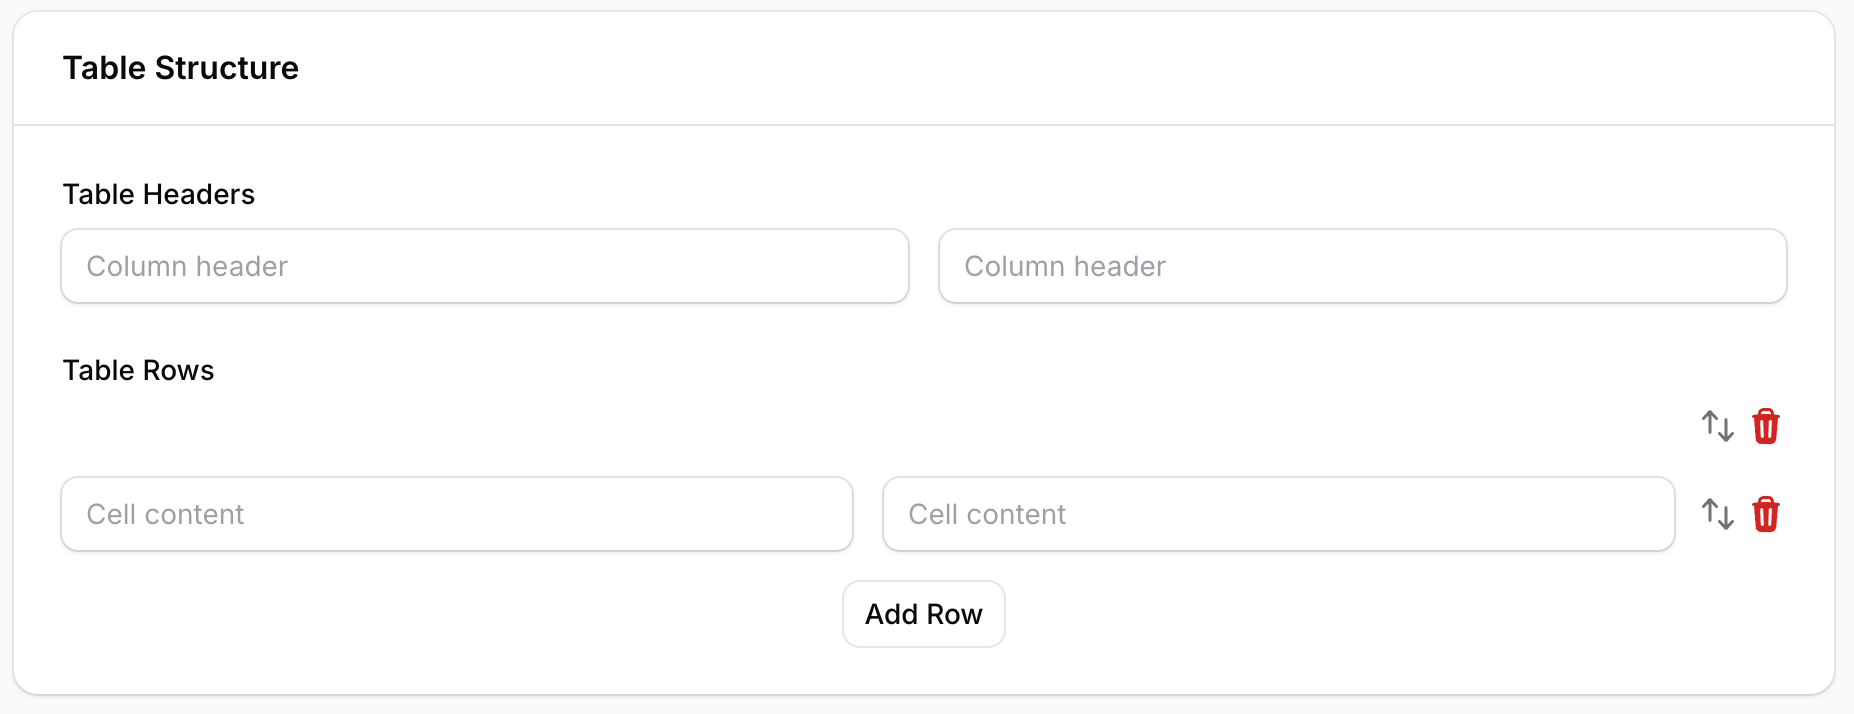This screenshot has width=1854, height=714.
Task: Click the second Cell content field
Action: point(1278,514)
